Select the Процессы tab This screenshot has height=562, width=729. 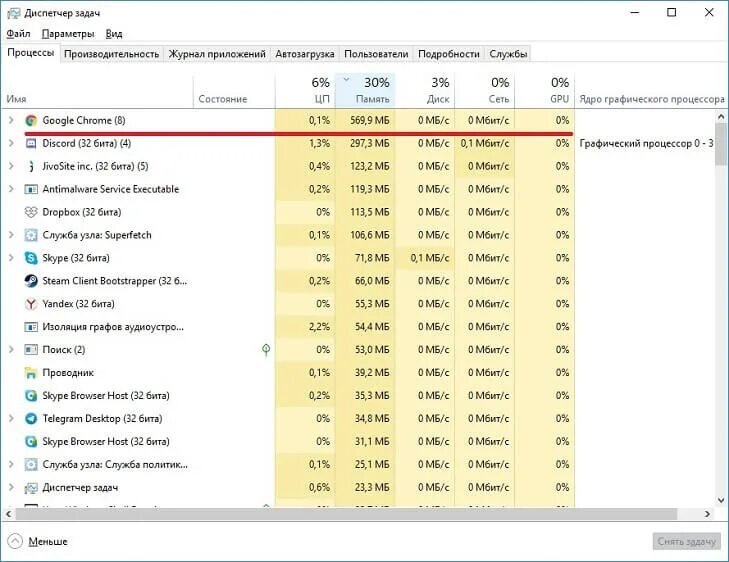click(x=31, y=53)
